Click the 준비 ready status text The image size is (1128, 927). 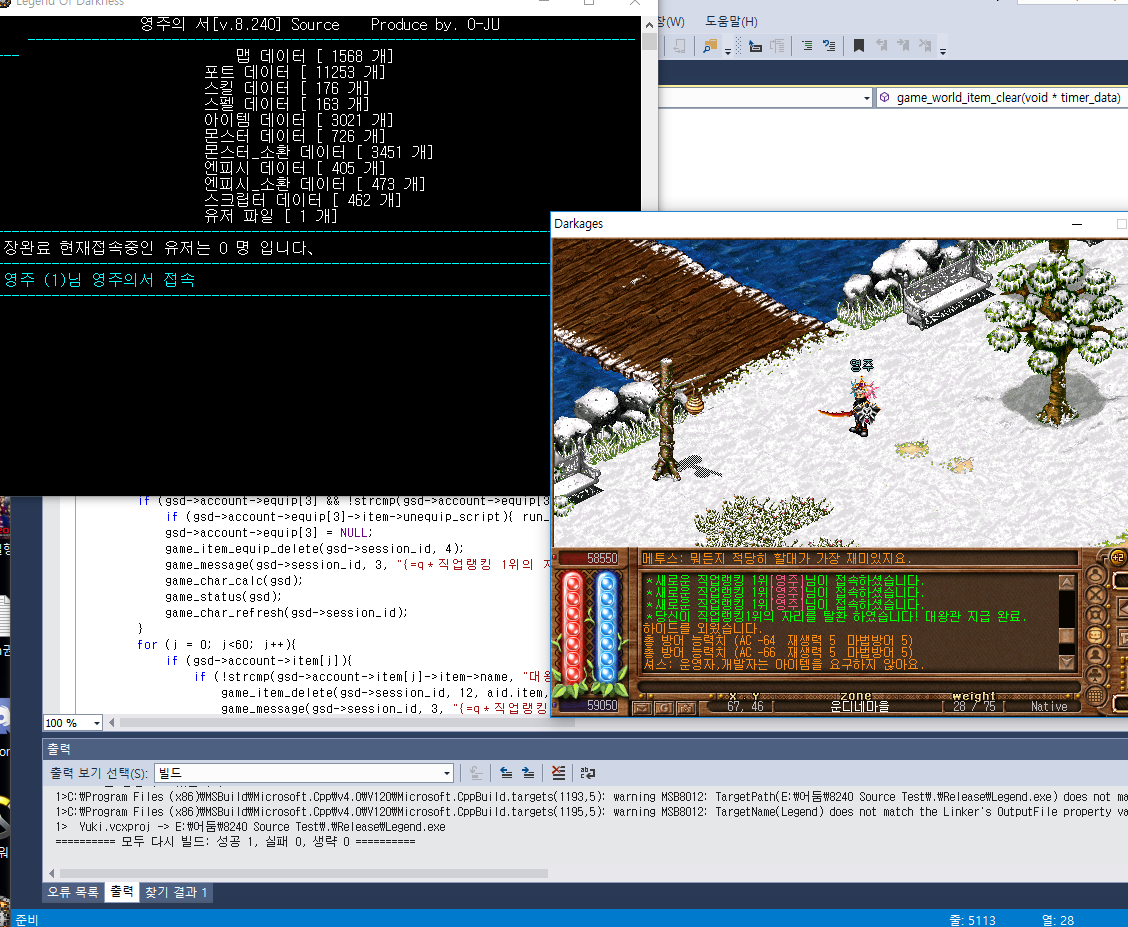point(27,920)
